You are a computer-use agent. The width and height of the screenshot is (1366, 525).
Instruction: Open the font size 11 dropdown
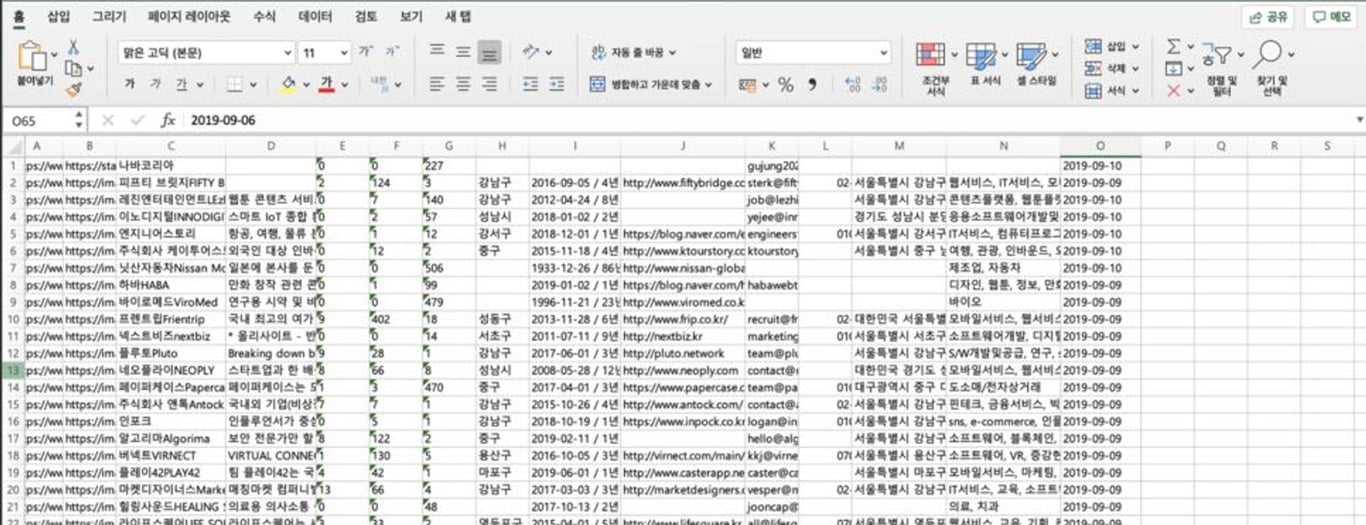click(x=325, y=52)
